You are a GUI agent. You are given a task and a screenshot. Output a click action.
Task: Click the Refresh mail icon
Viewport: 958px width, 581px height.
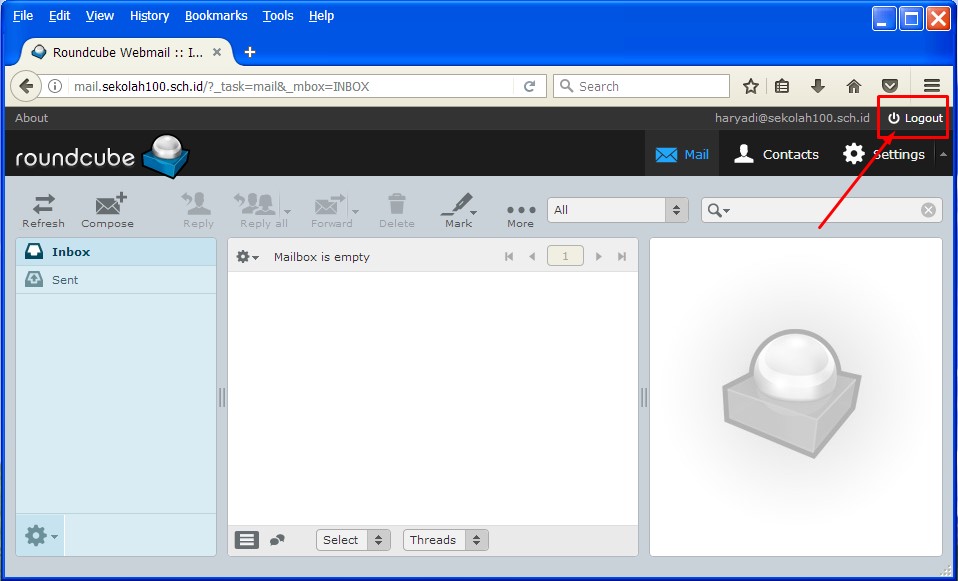coord(43,210)
